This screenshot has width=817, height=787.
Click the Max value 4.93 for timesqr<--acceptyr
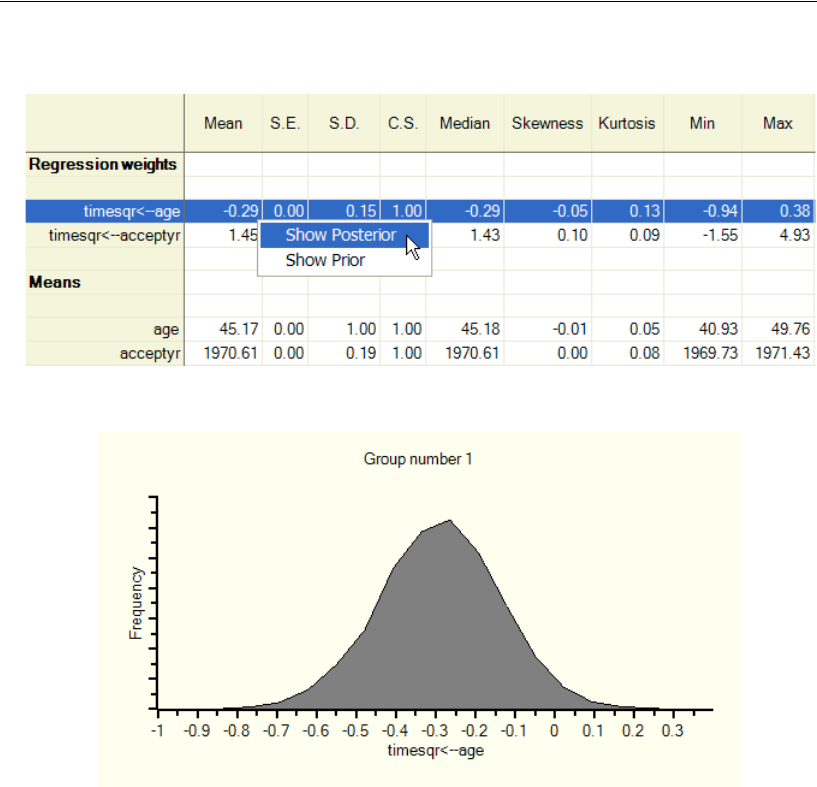pyautogui.click(x=795, y=236)
